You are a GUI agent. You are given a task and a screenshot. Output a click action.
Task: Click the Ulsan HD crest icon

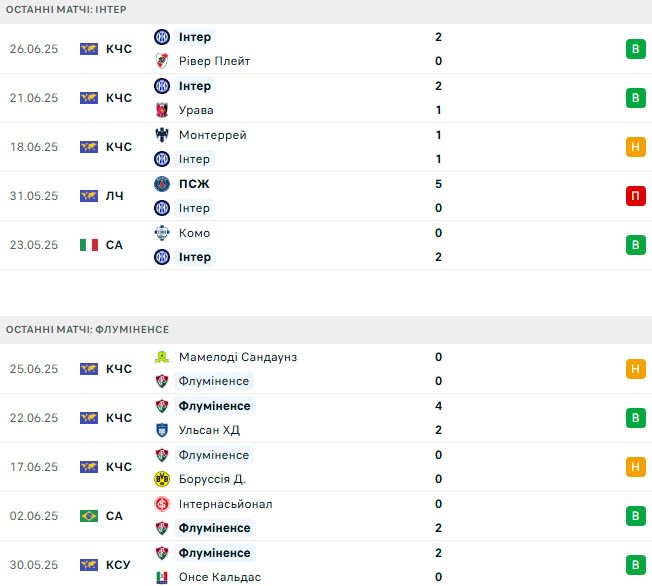click(162, 430)
